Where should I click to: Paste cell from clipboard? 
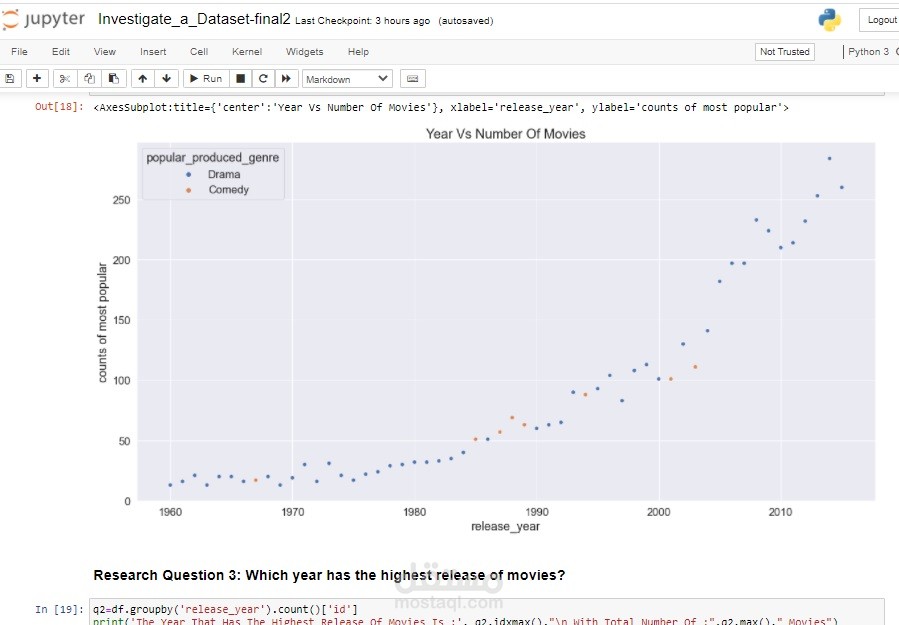[113, 78]
